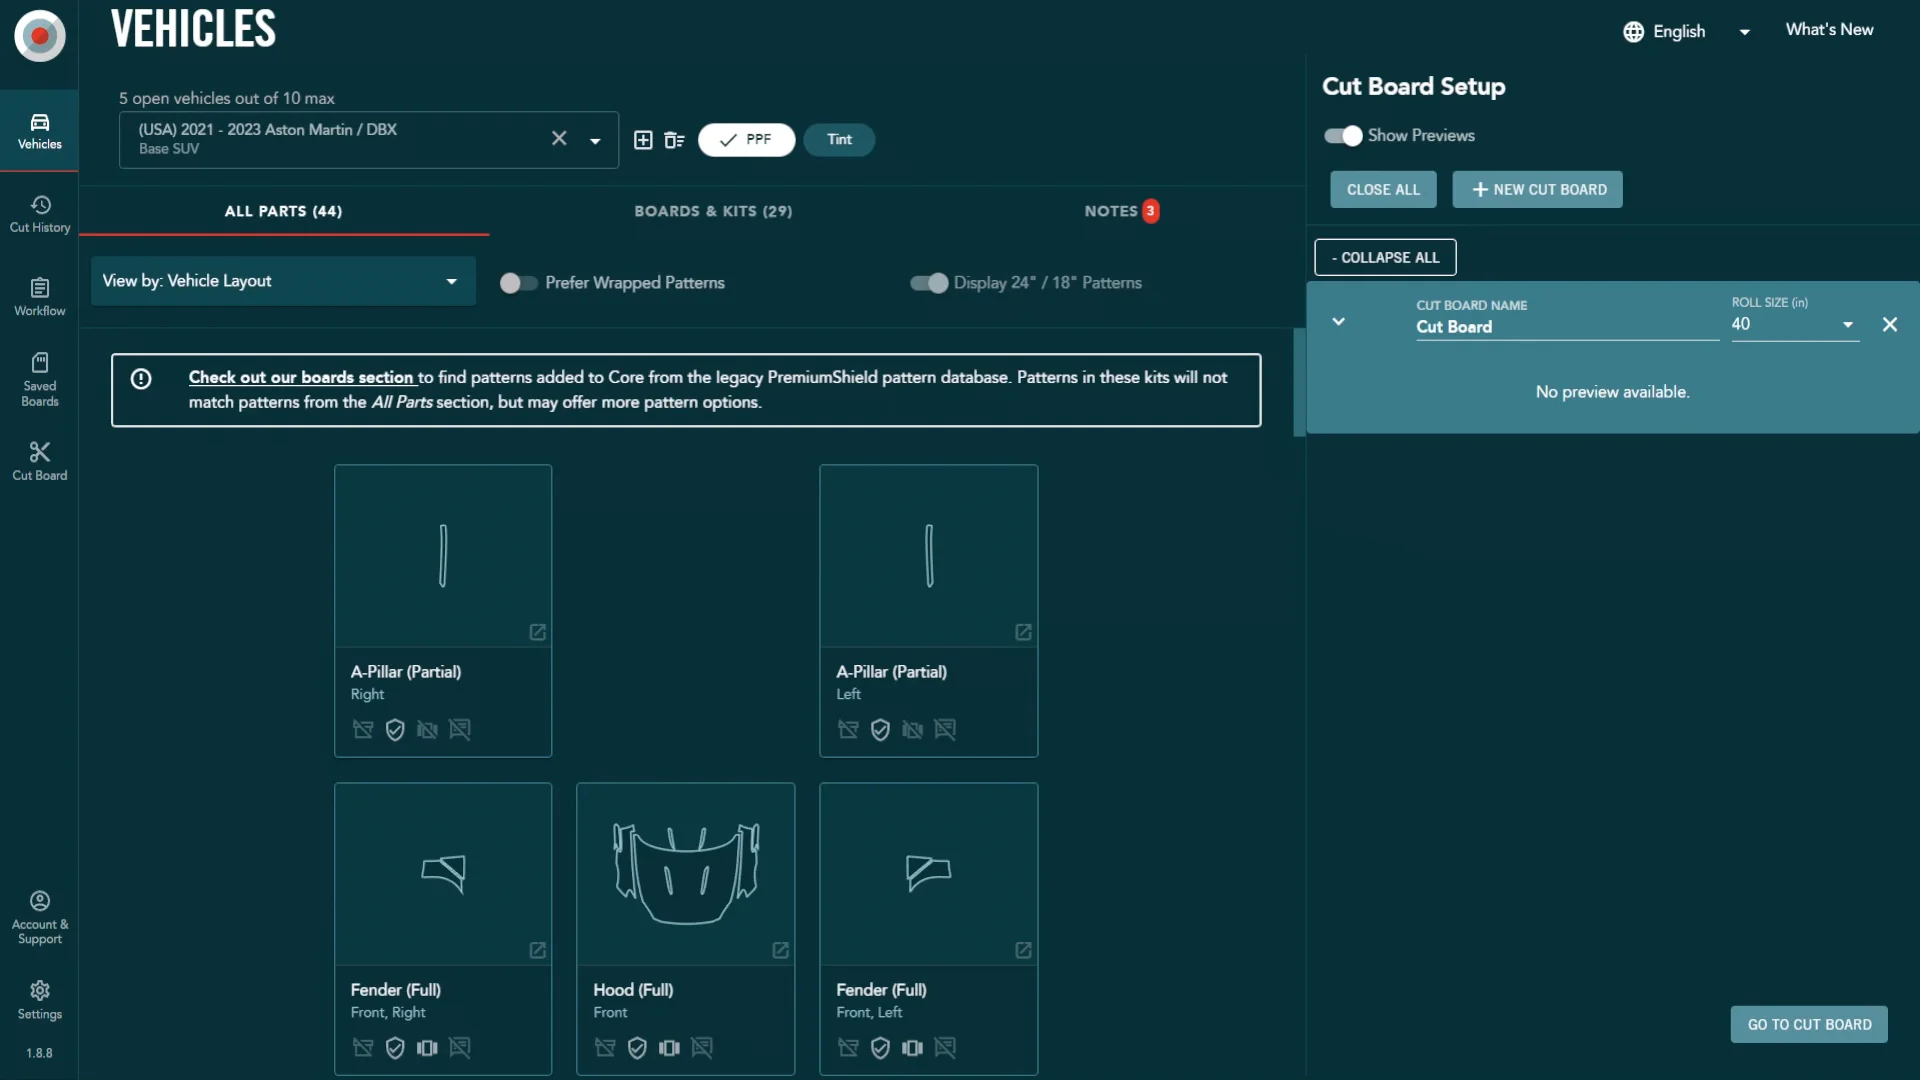
Task: Switch to All Parts (44) tab
Action: (284, 211)
